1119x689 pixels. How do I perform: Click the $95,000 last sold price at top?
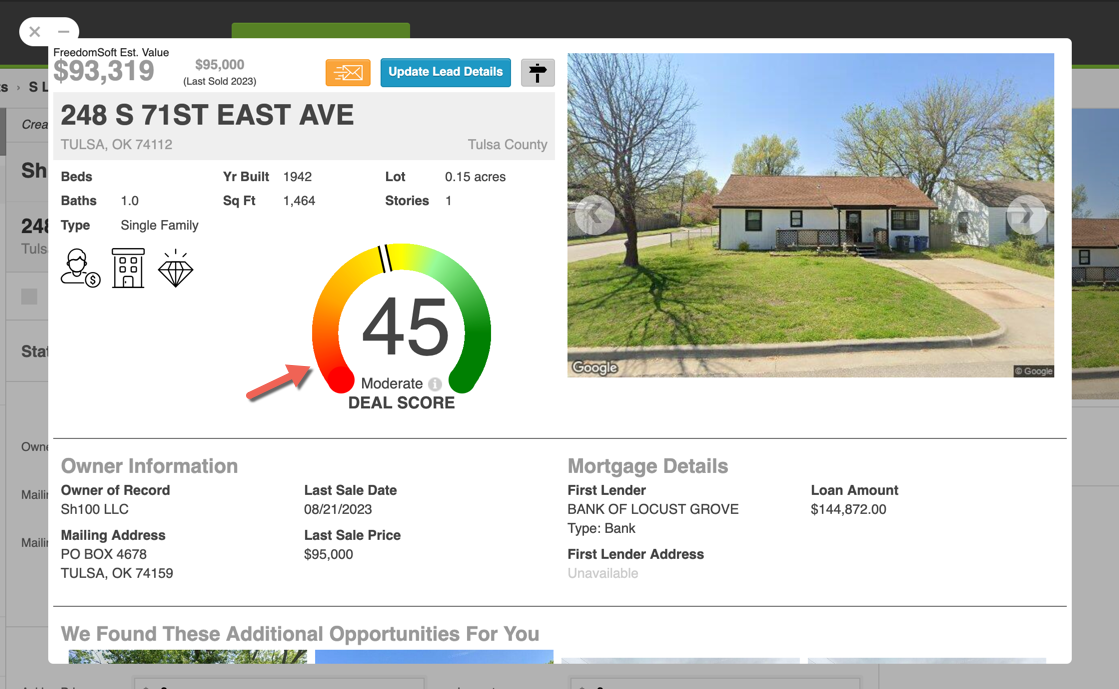tap(220, 65)
